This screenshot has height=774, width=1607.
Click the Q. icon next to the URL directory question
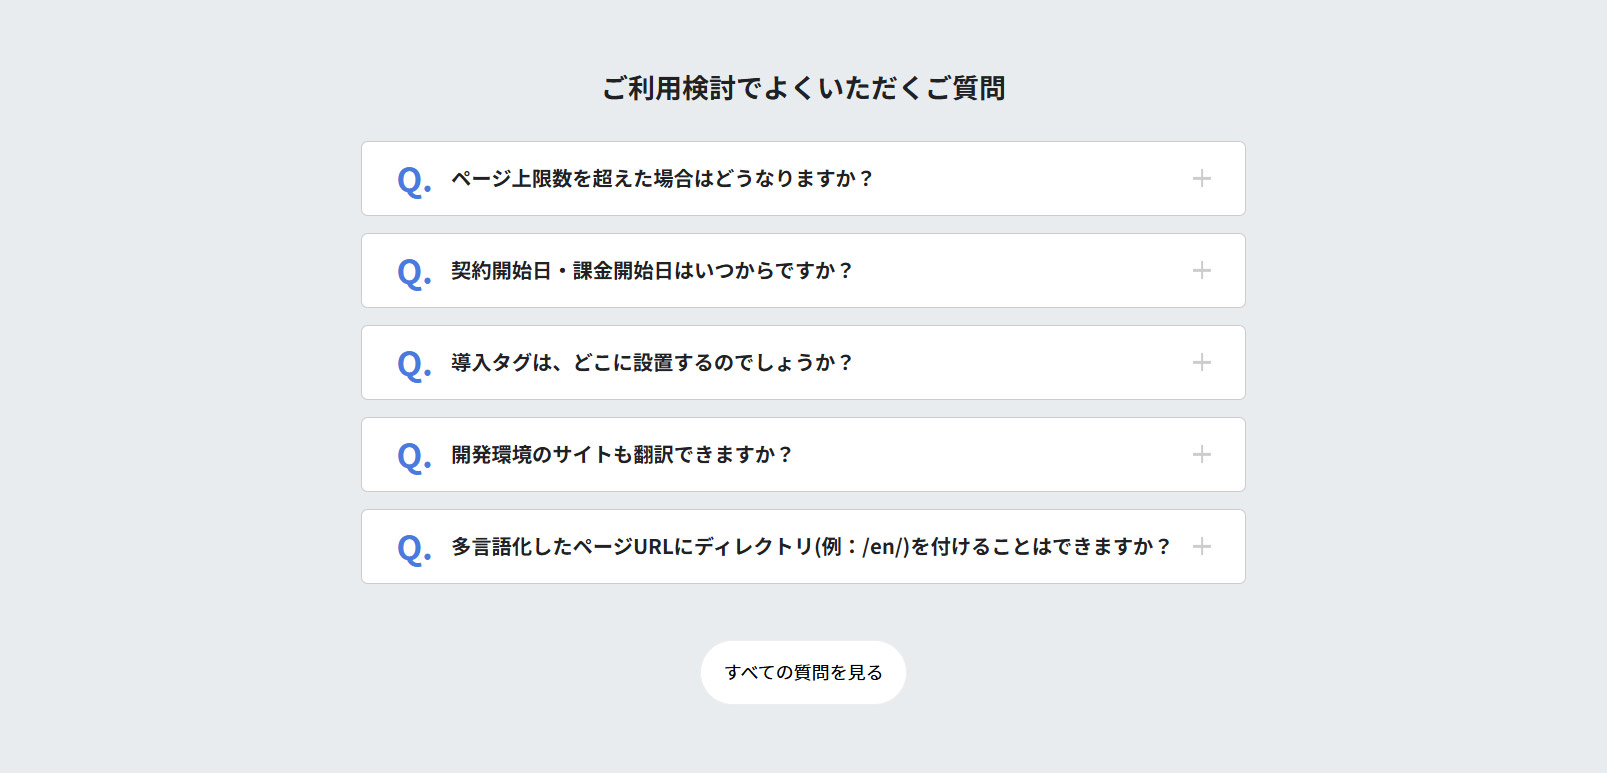coord(411,548)
